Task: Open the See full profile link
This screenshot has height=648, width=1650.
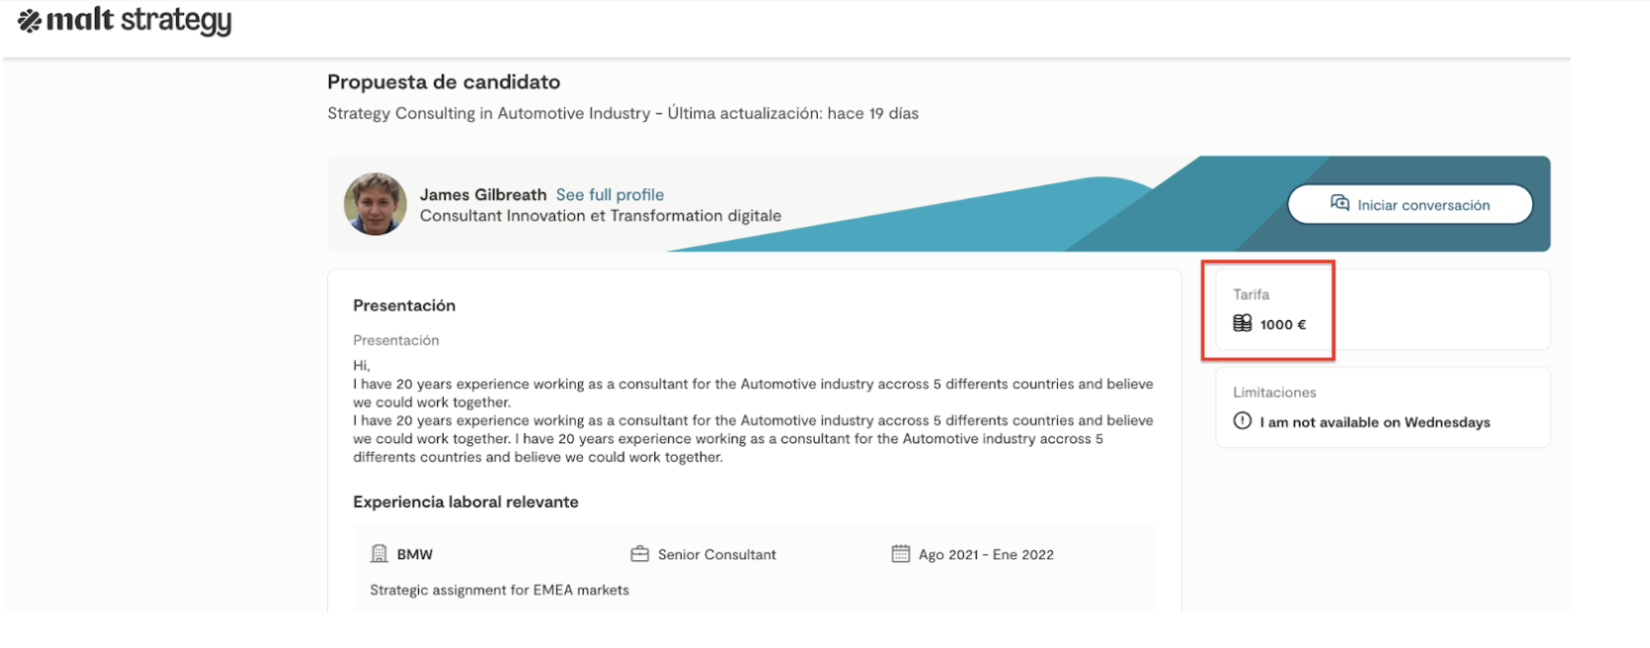Action: click(610, 195)
